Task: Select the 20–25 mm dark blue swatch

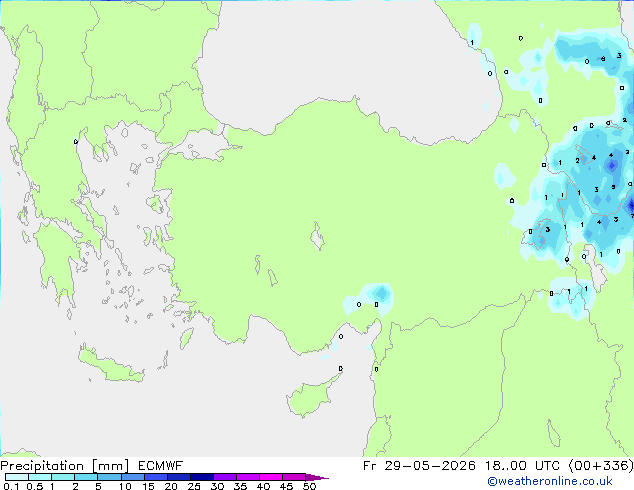Action: (x=178, y=477)
